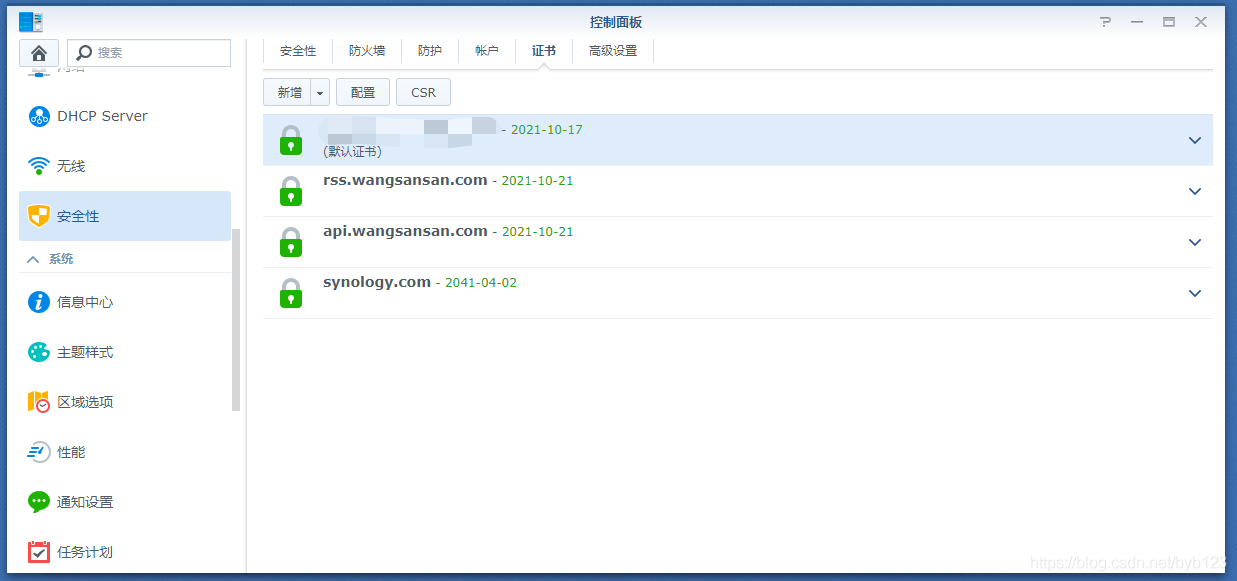Click the CSR button
This screenshot has width=1237, height=581.
423,91
